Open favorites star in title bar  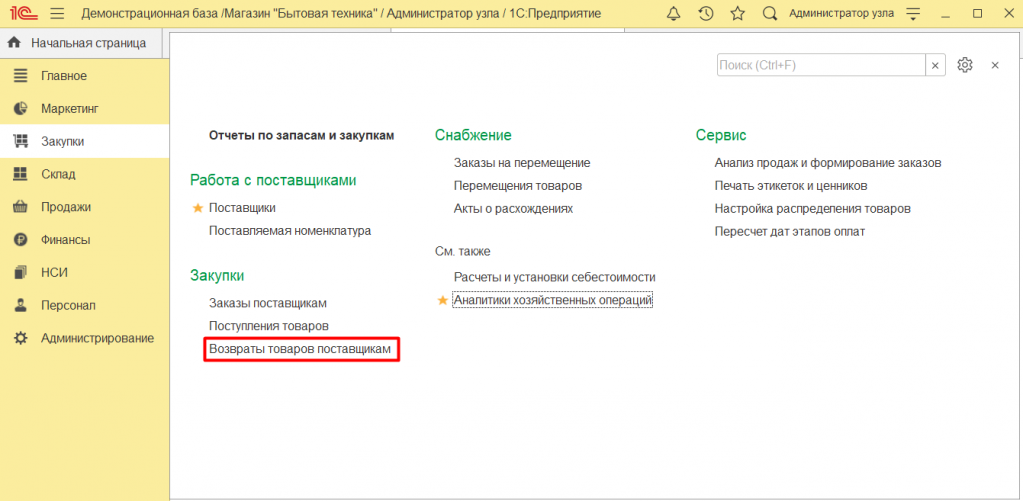[737, 14]
